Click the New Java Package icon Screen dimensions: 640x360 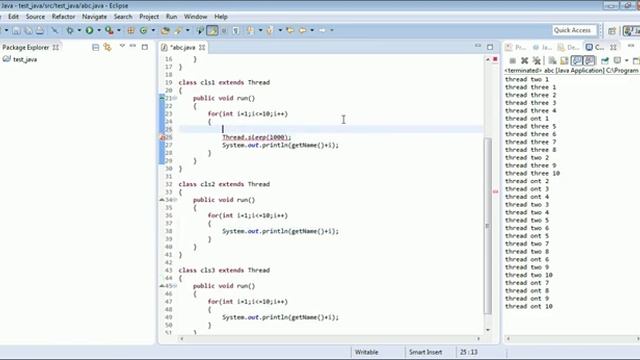click(x=131, y=31)
